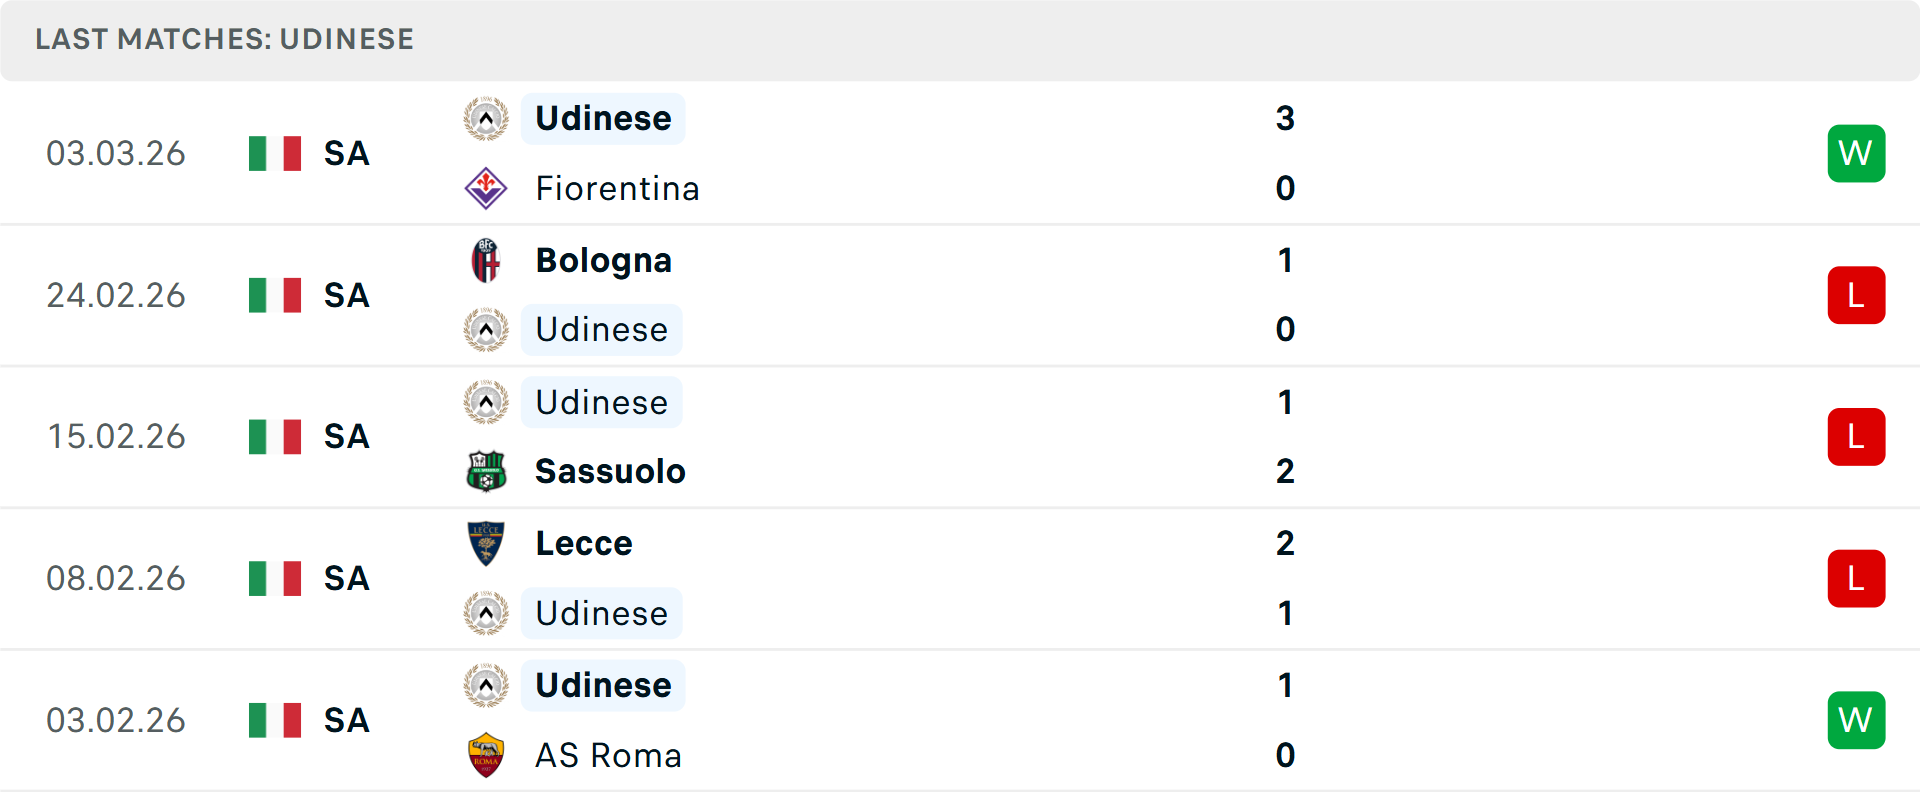Click the green W badge for 03.03.26

coord(1856,153)
